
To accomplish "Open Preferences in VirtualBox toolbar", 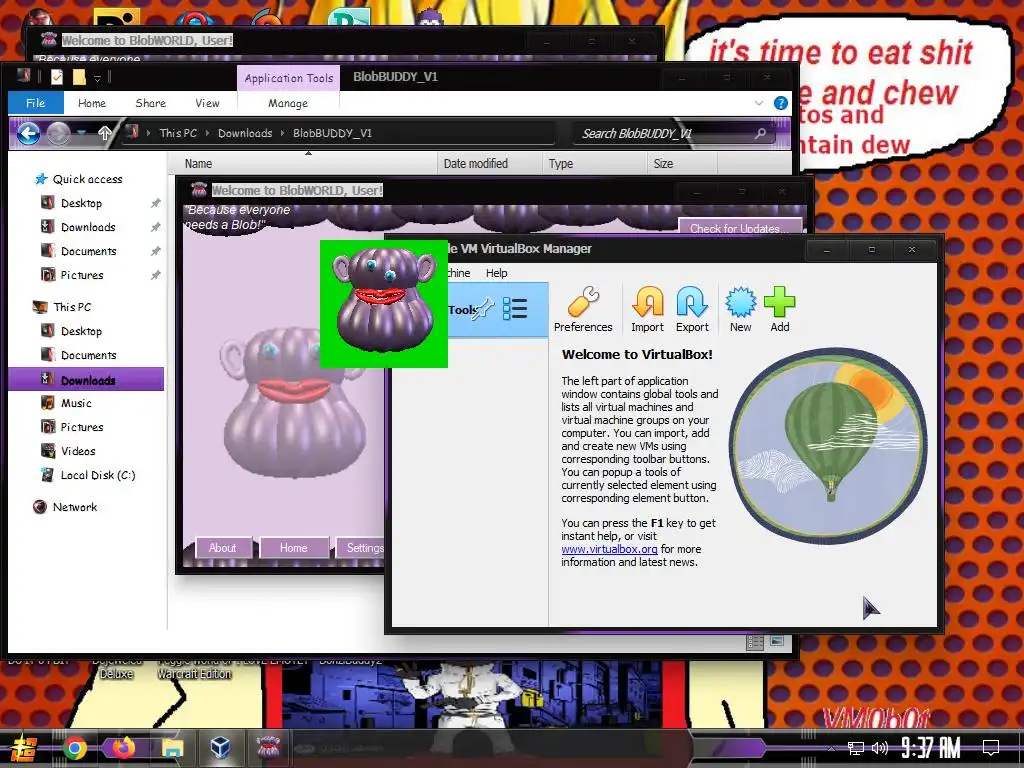I will coord(583,310).
